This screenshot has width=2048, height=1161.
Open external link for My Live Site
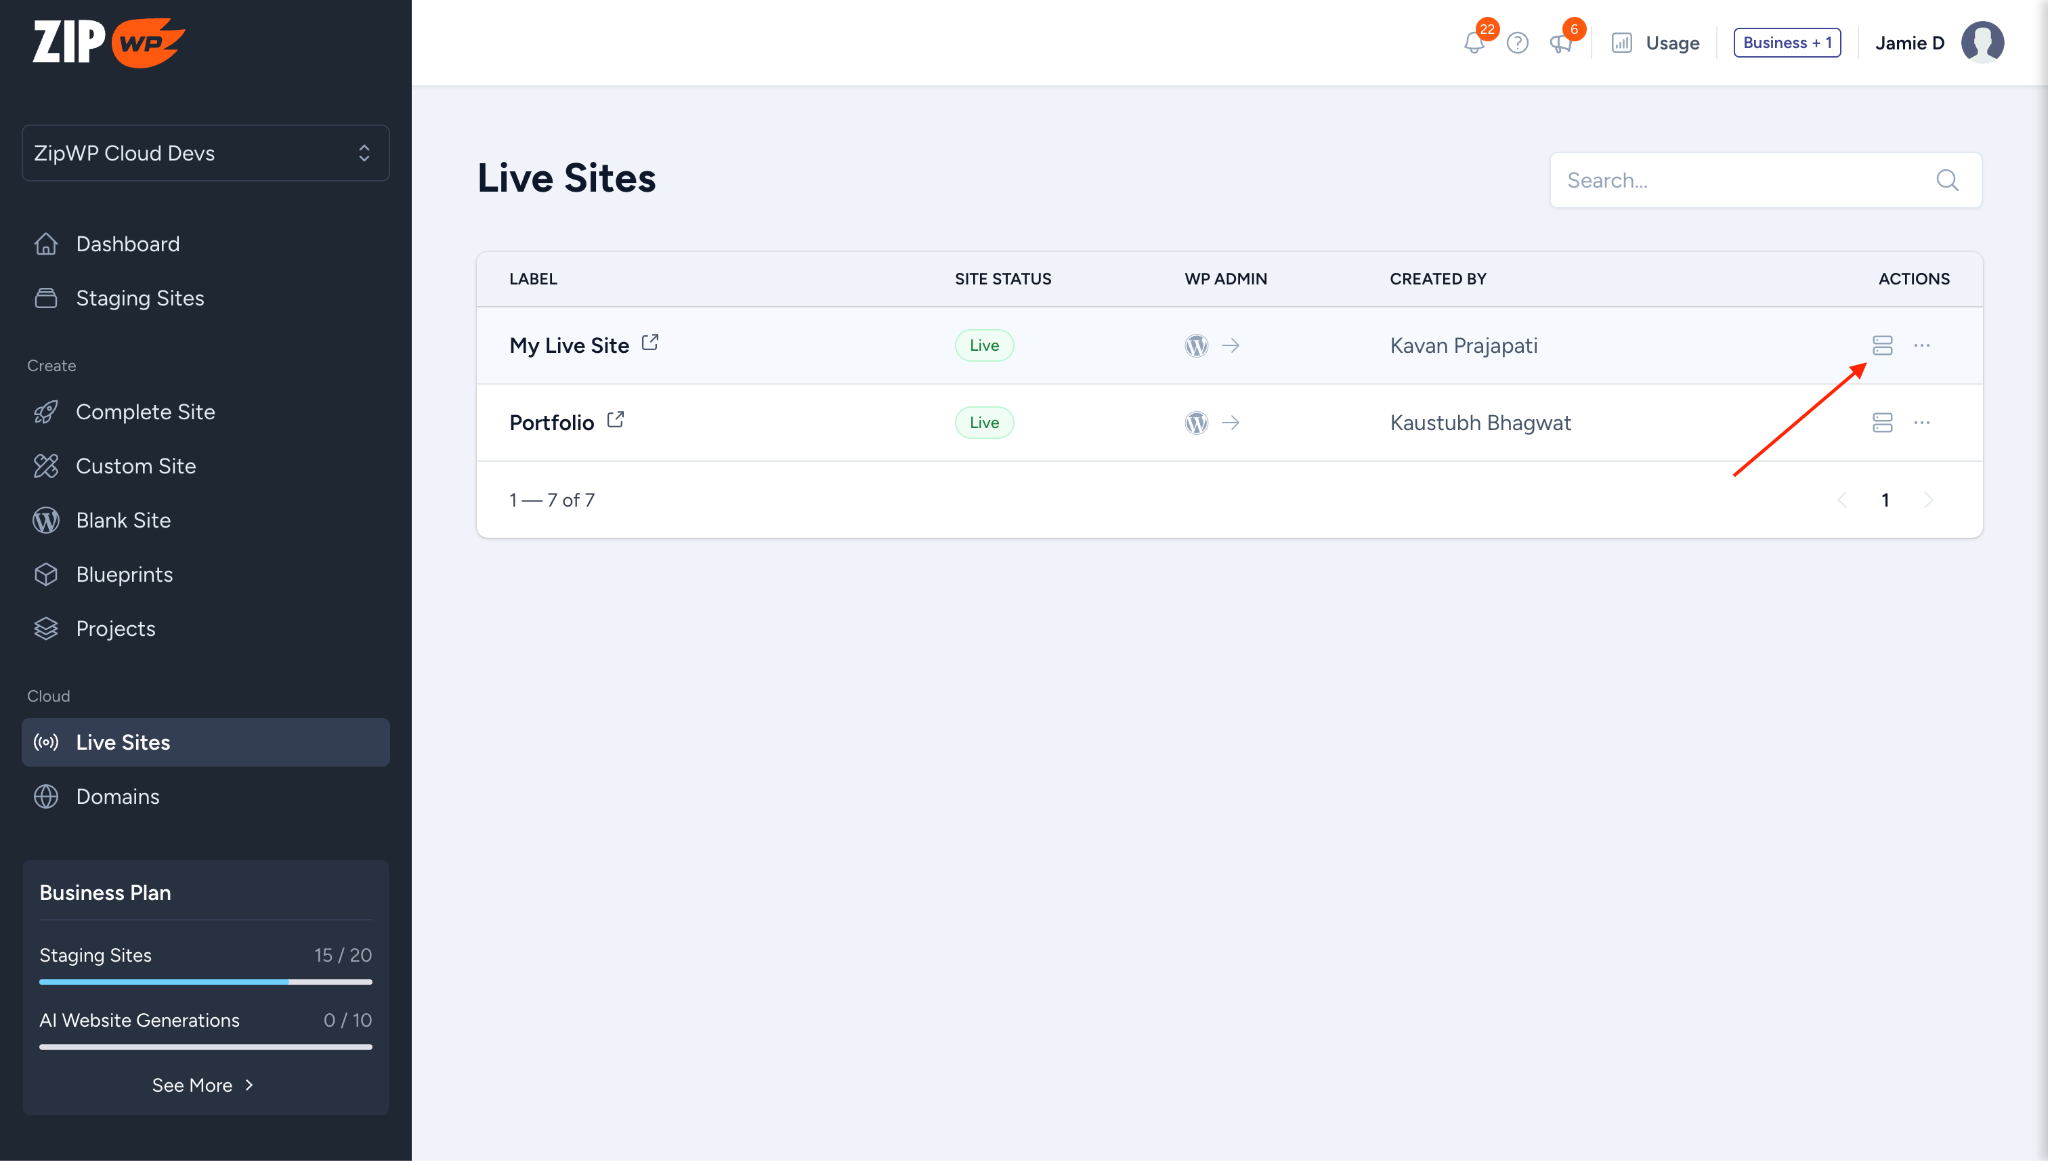click(x=650, y=343)
